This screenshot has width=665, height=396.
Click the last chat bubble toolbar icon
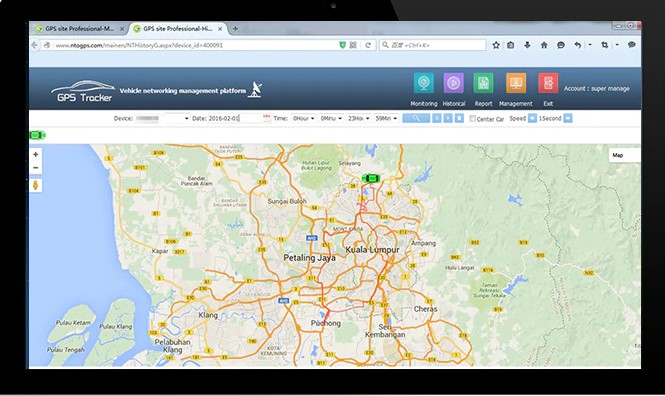pos(631,45)
